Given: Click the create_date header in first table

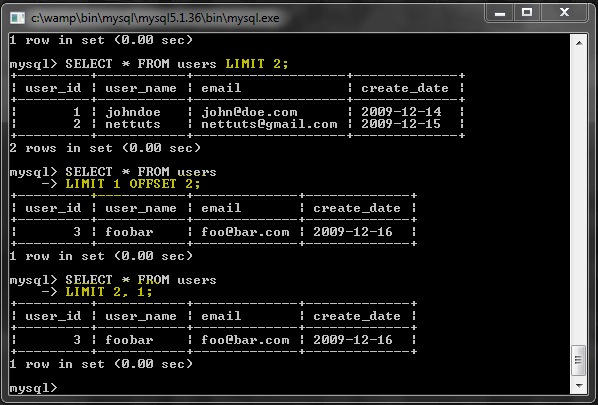Looking at the screenshot, I should (405, 88).
